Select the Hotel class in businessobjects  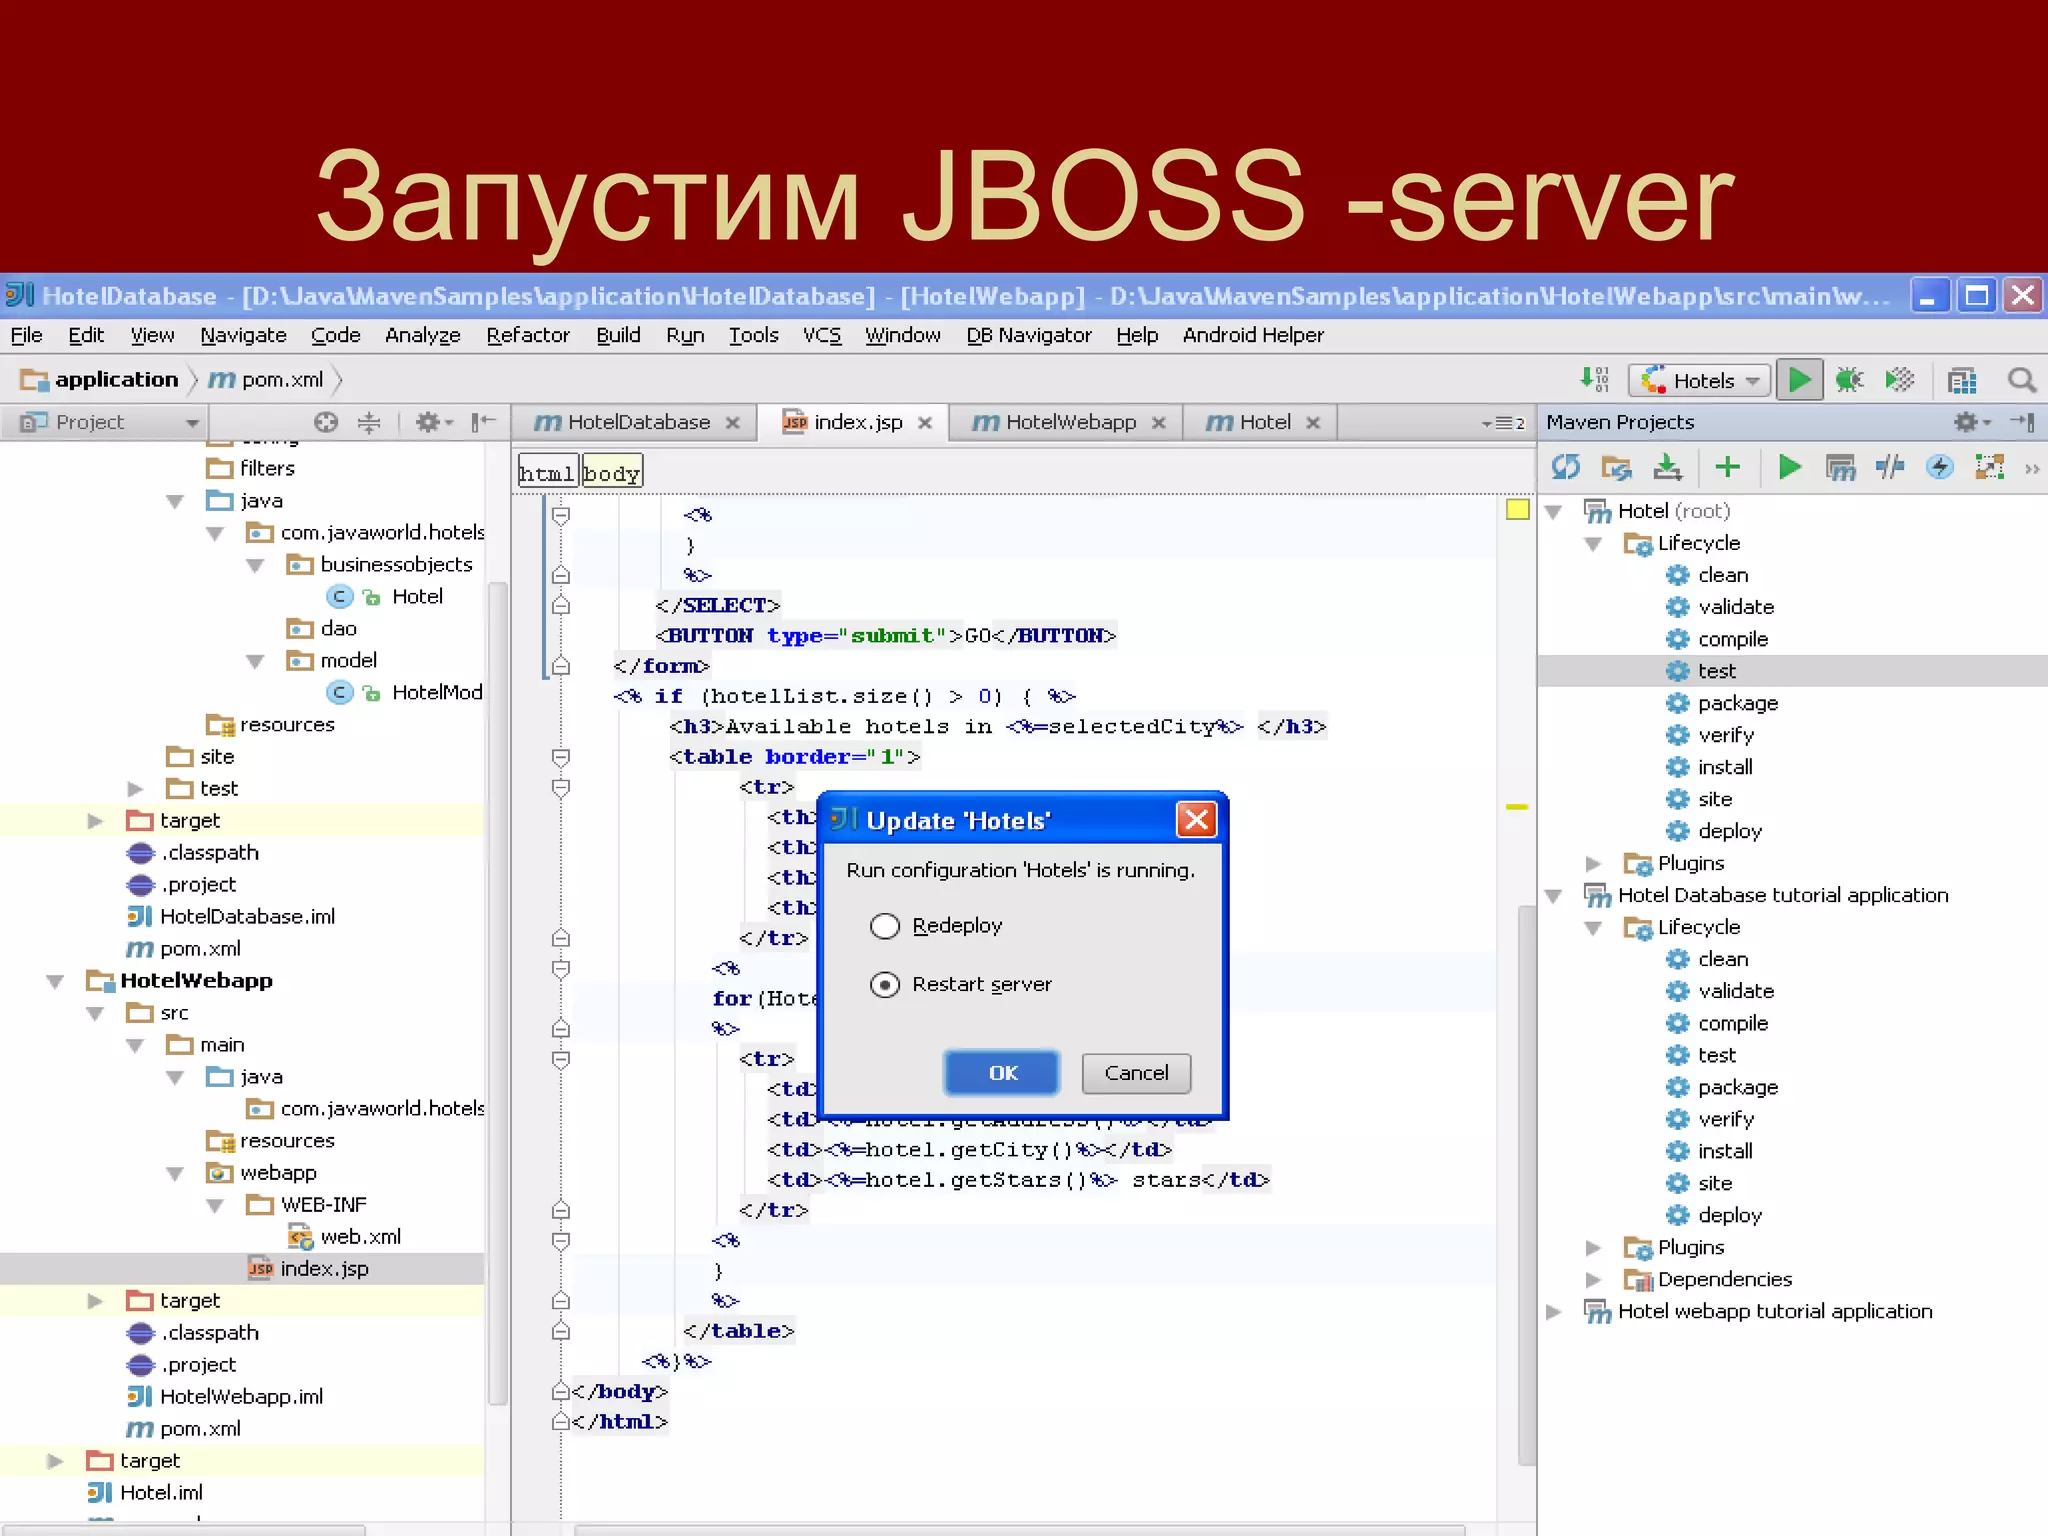point(385,597)
